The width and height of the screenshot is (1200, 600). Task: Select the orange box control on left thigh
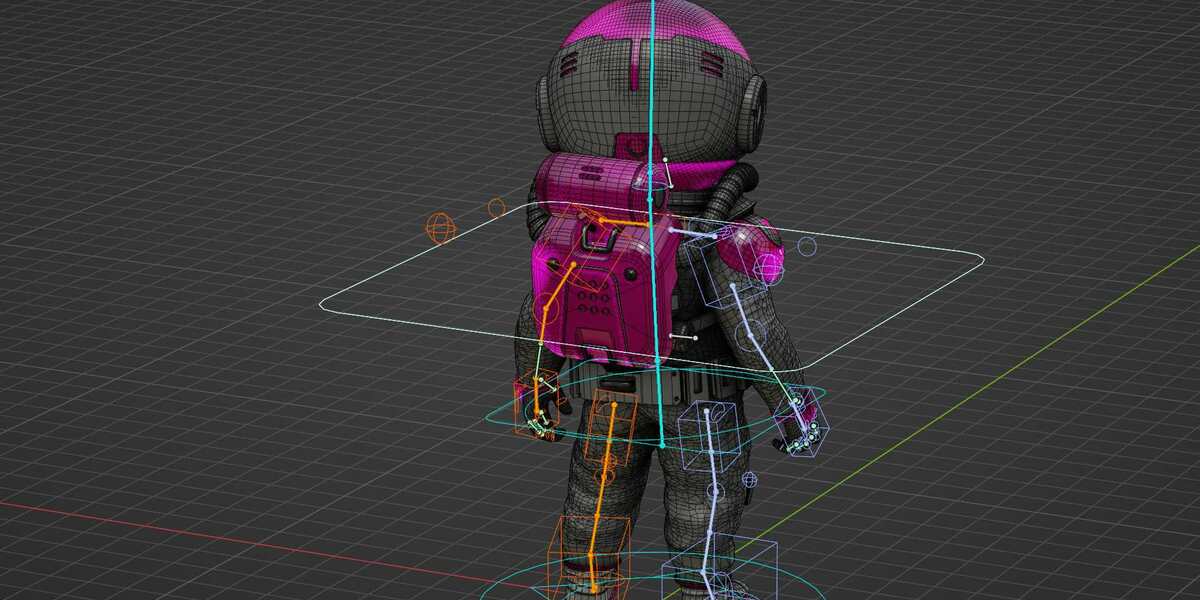tap(610, 428)
